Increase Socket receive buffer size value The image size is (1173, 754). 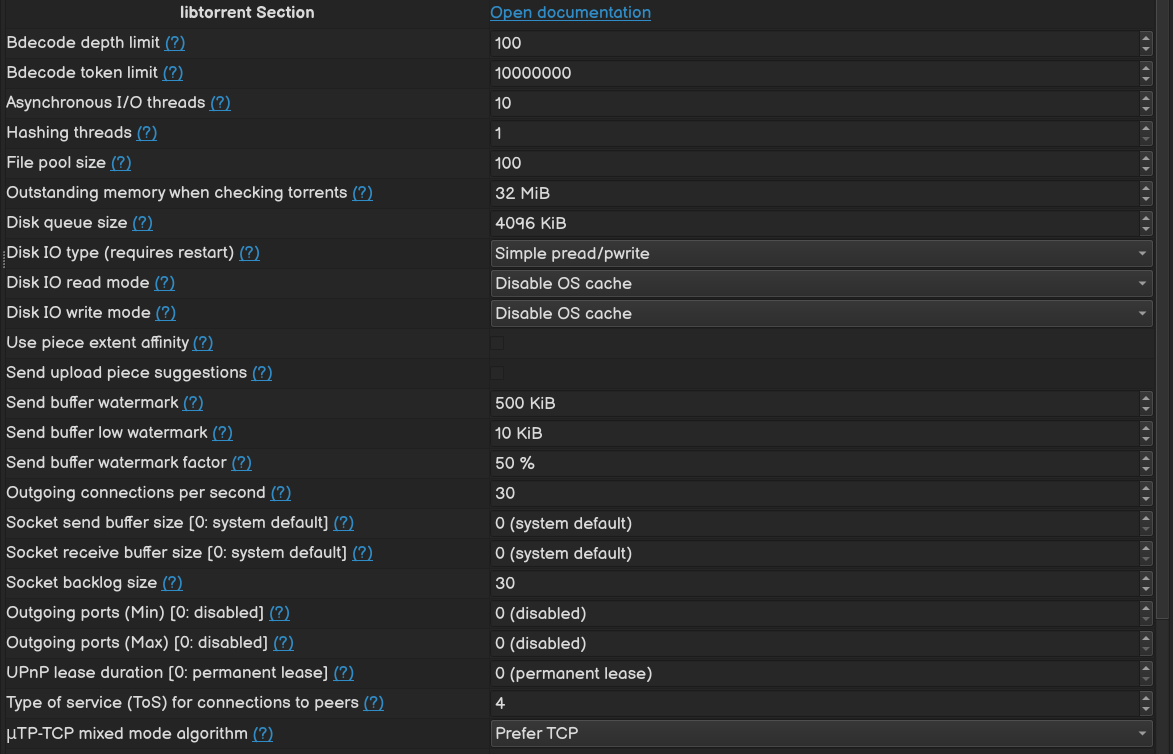pyautogui.click(x=1145, y=546)
